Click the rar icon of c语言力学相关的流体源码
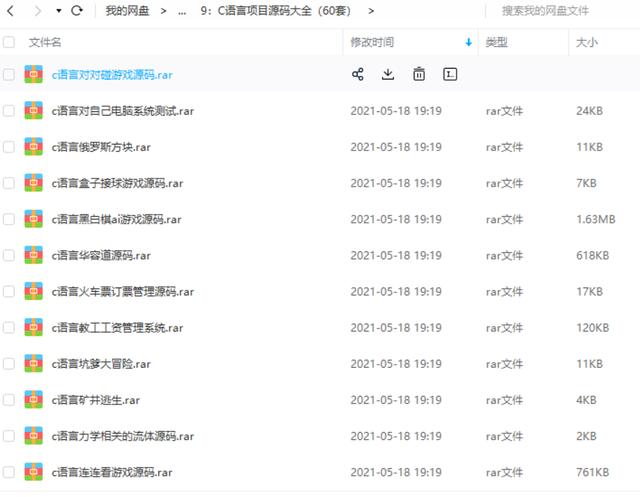 33,435
